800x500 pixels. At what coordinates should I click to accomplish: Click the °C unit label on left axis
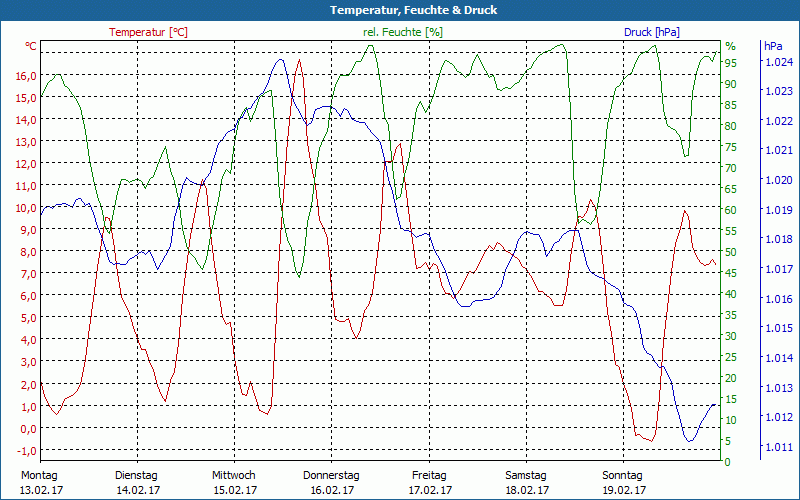31,47
